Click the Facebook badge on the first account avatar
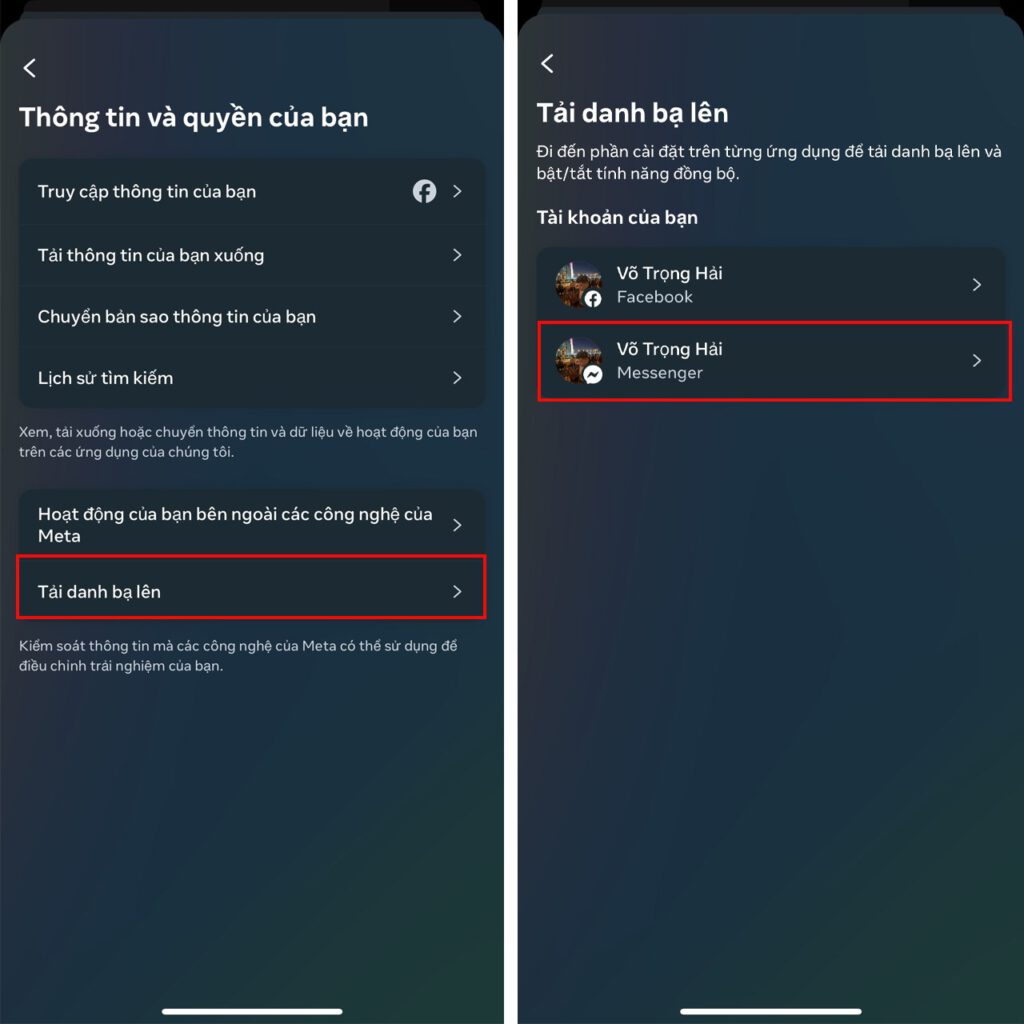 593,299
